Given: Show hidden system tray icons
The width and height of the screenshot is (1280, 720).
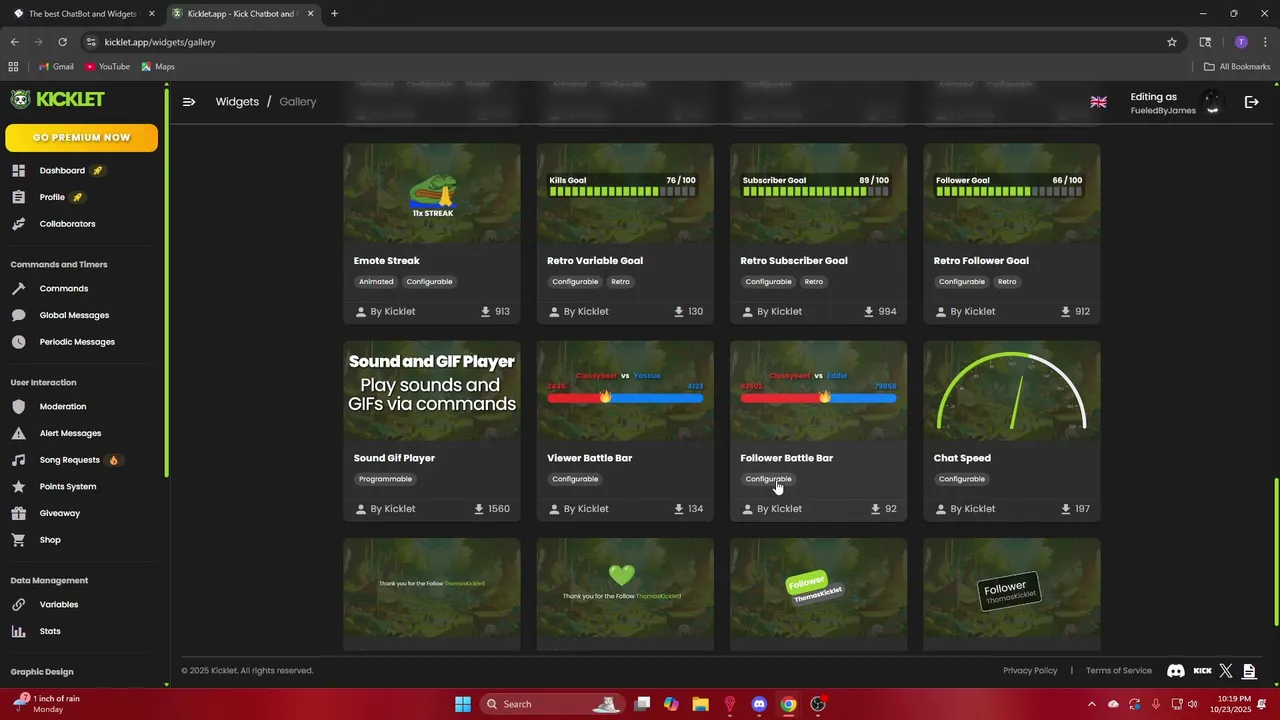Looking at the screenshot, I should point(1091,704).
